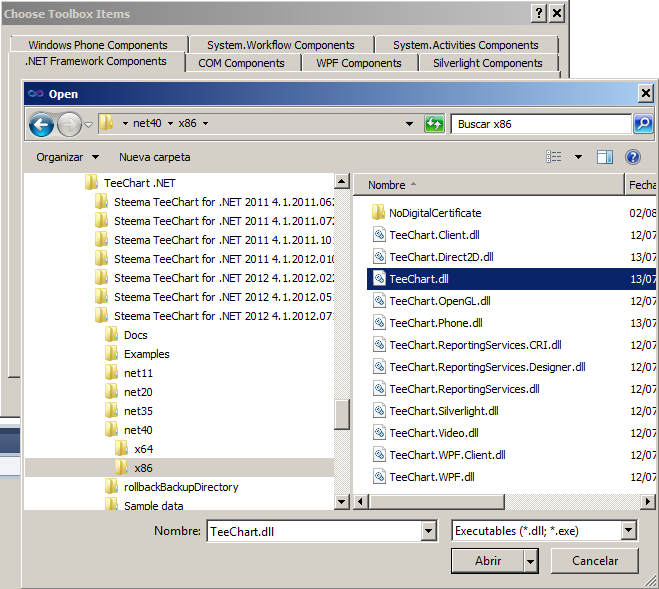
Task: Switch to WPF Components tab
Action: point(359,63)
